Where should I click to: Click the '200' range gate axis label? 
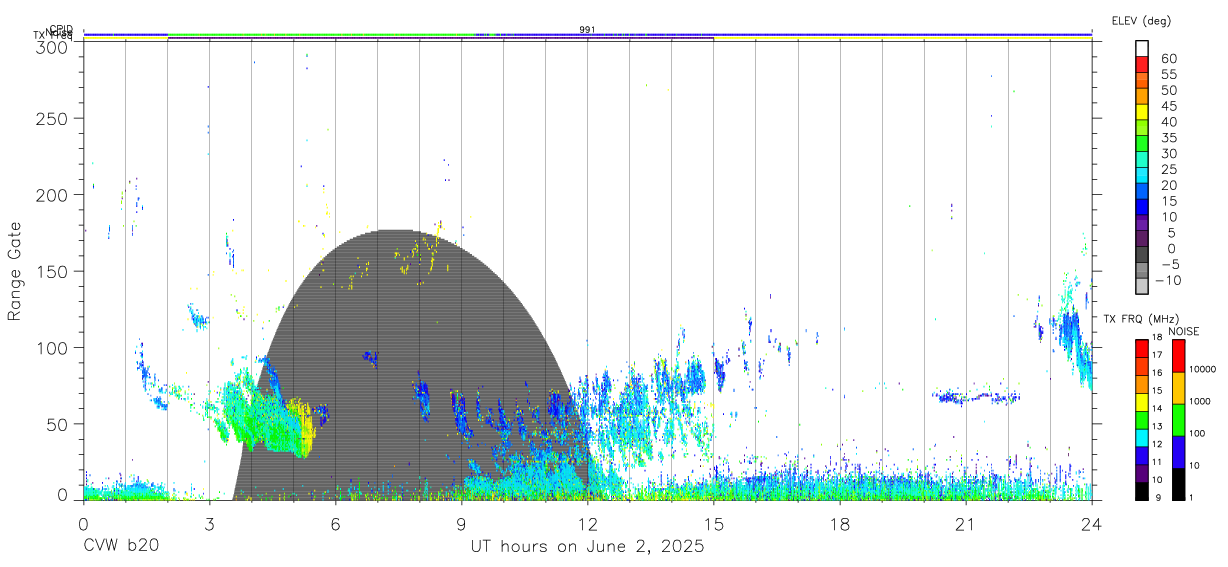(51, 195)
